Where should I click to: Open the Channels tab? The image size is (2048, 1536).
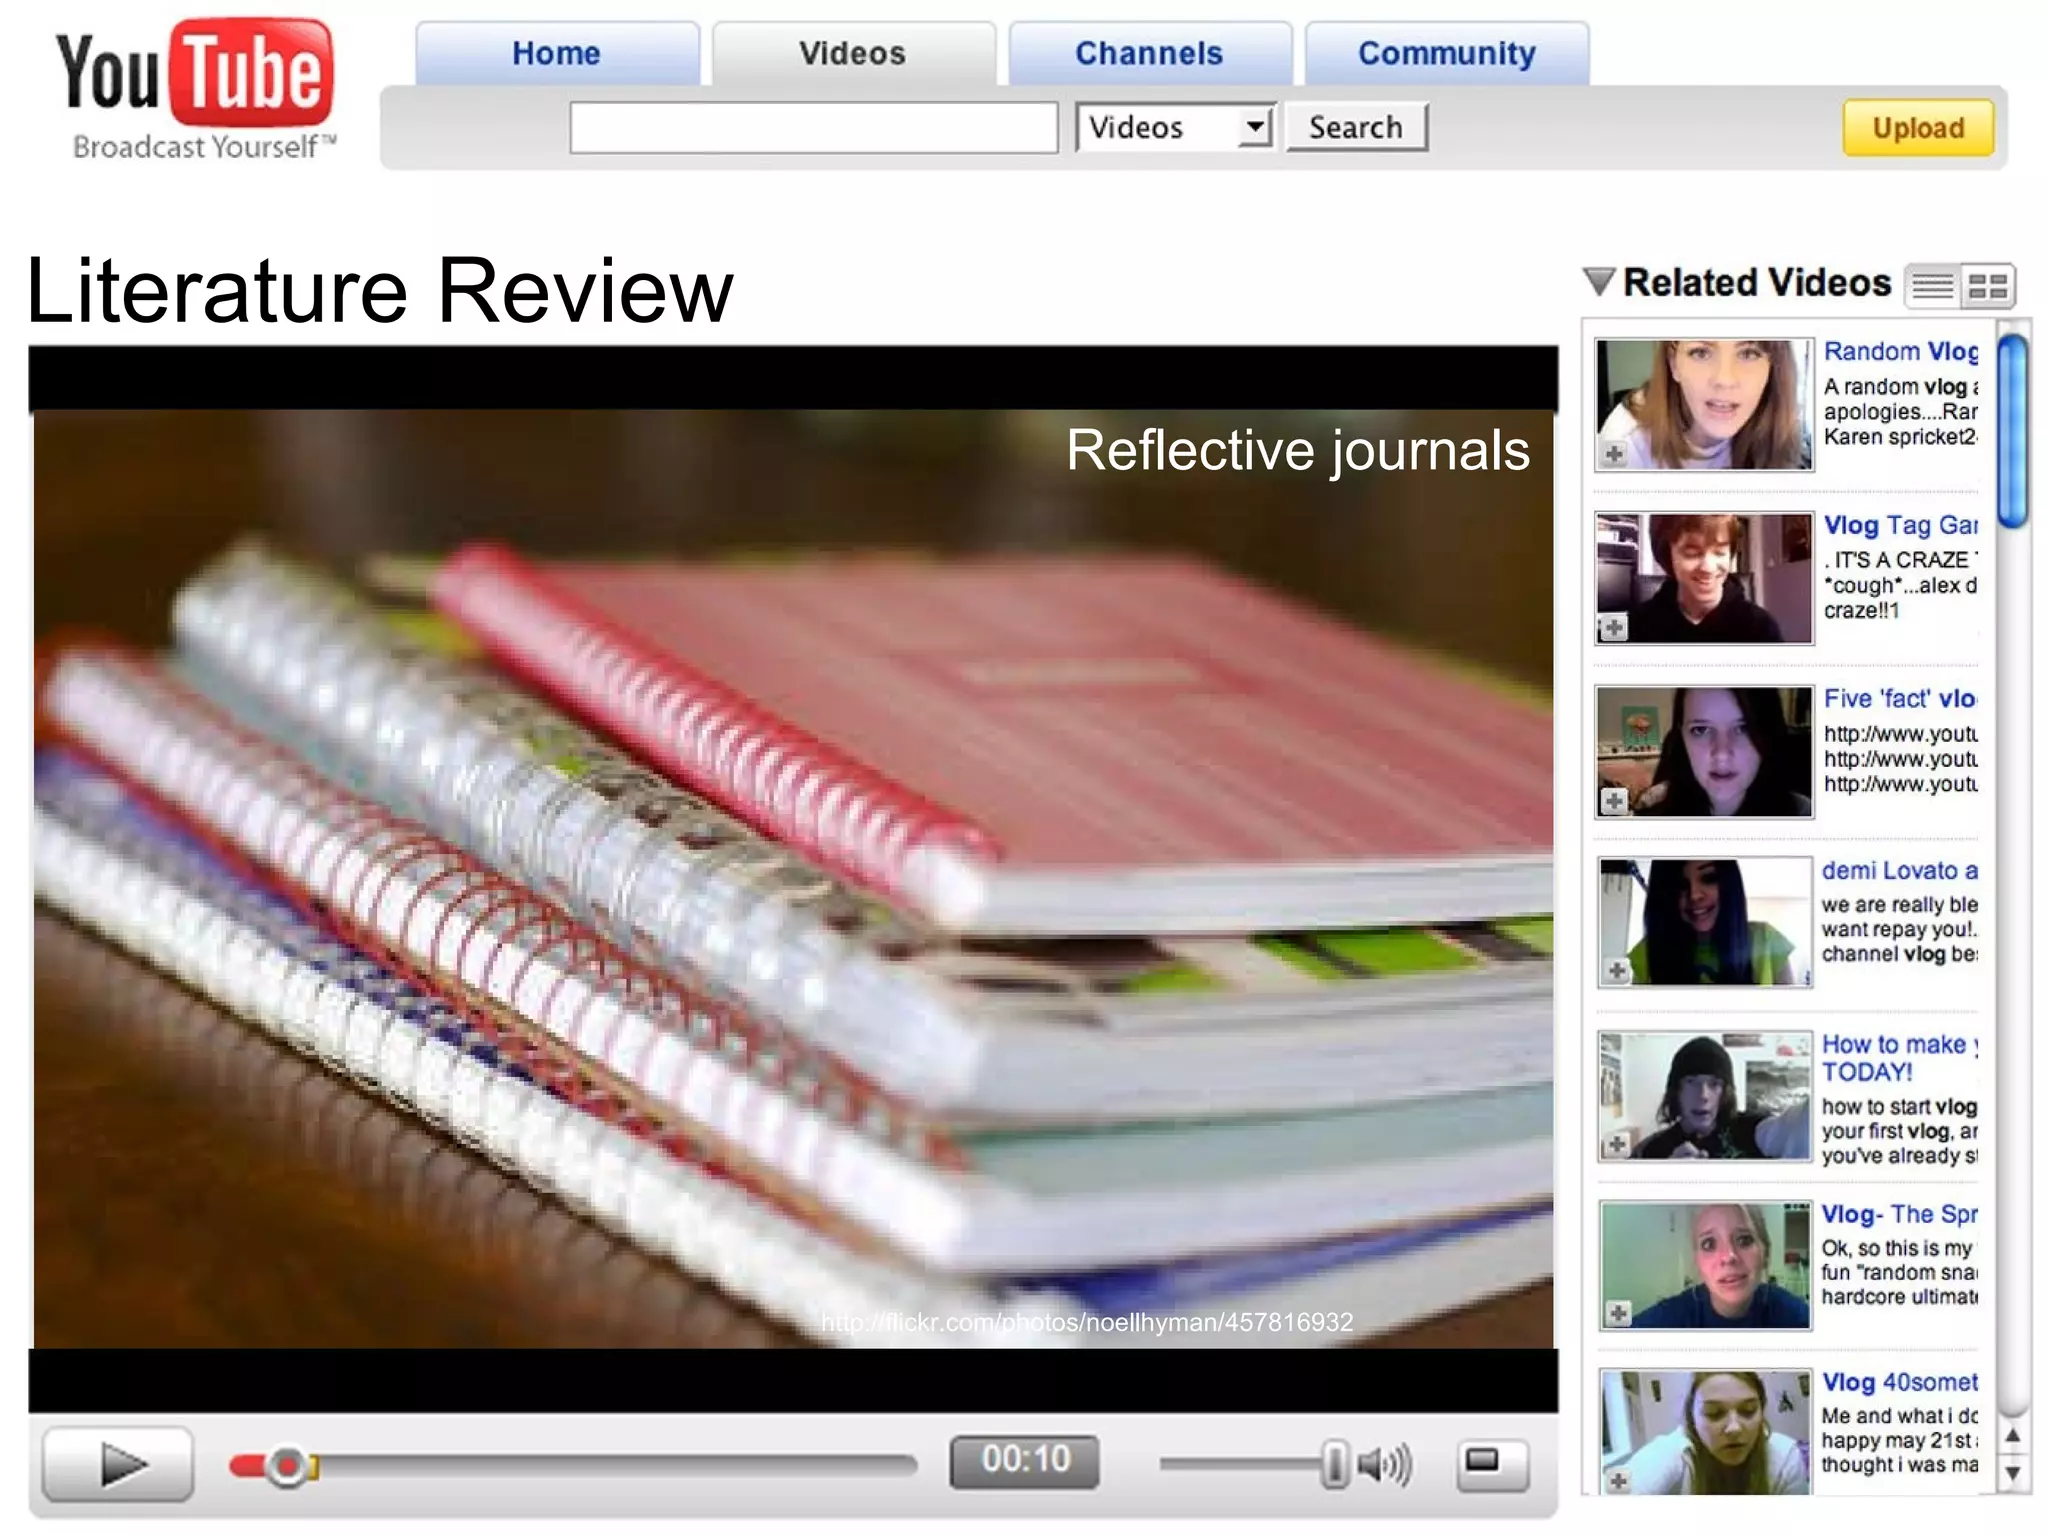pos(1150,53)
